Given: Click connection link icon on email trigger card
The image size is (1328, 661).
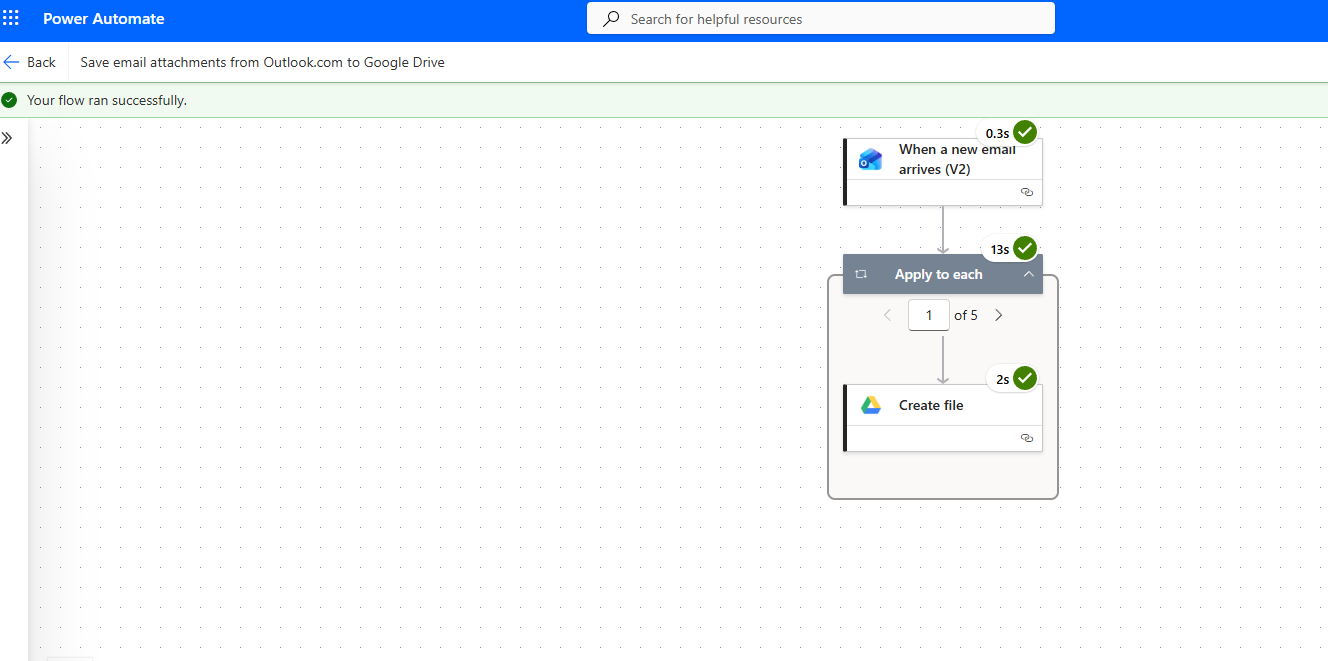Looking at the screenshot, I should 1026,192.
